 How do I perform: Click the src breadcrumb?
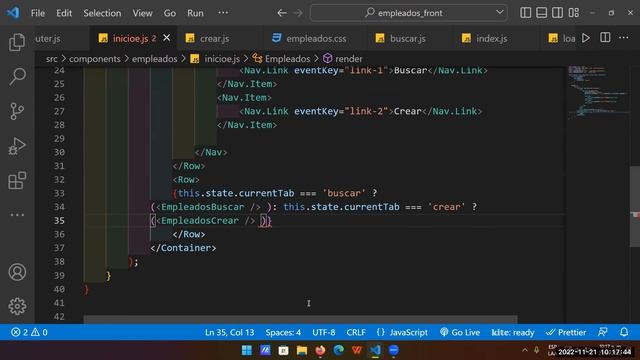click(51, 59)
